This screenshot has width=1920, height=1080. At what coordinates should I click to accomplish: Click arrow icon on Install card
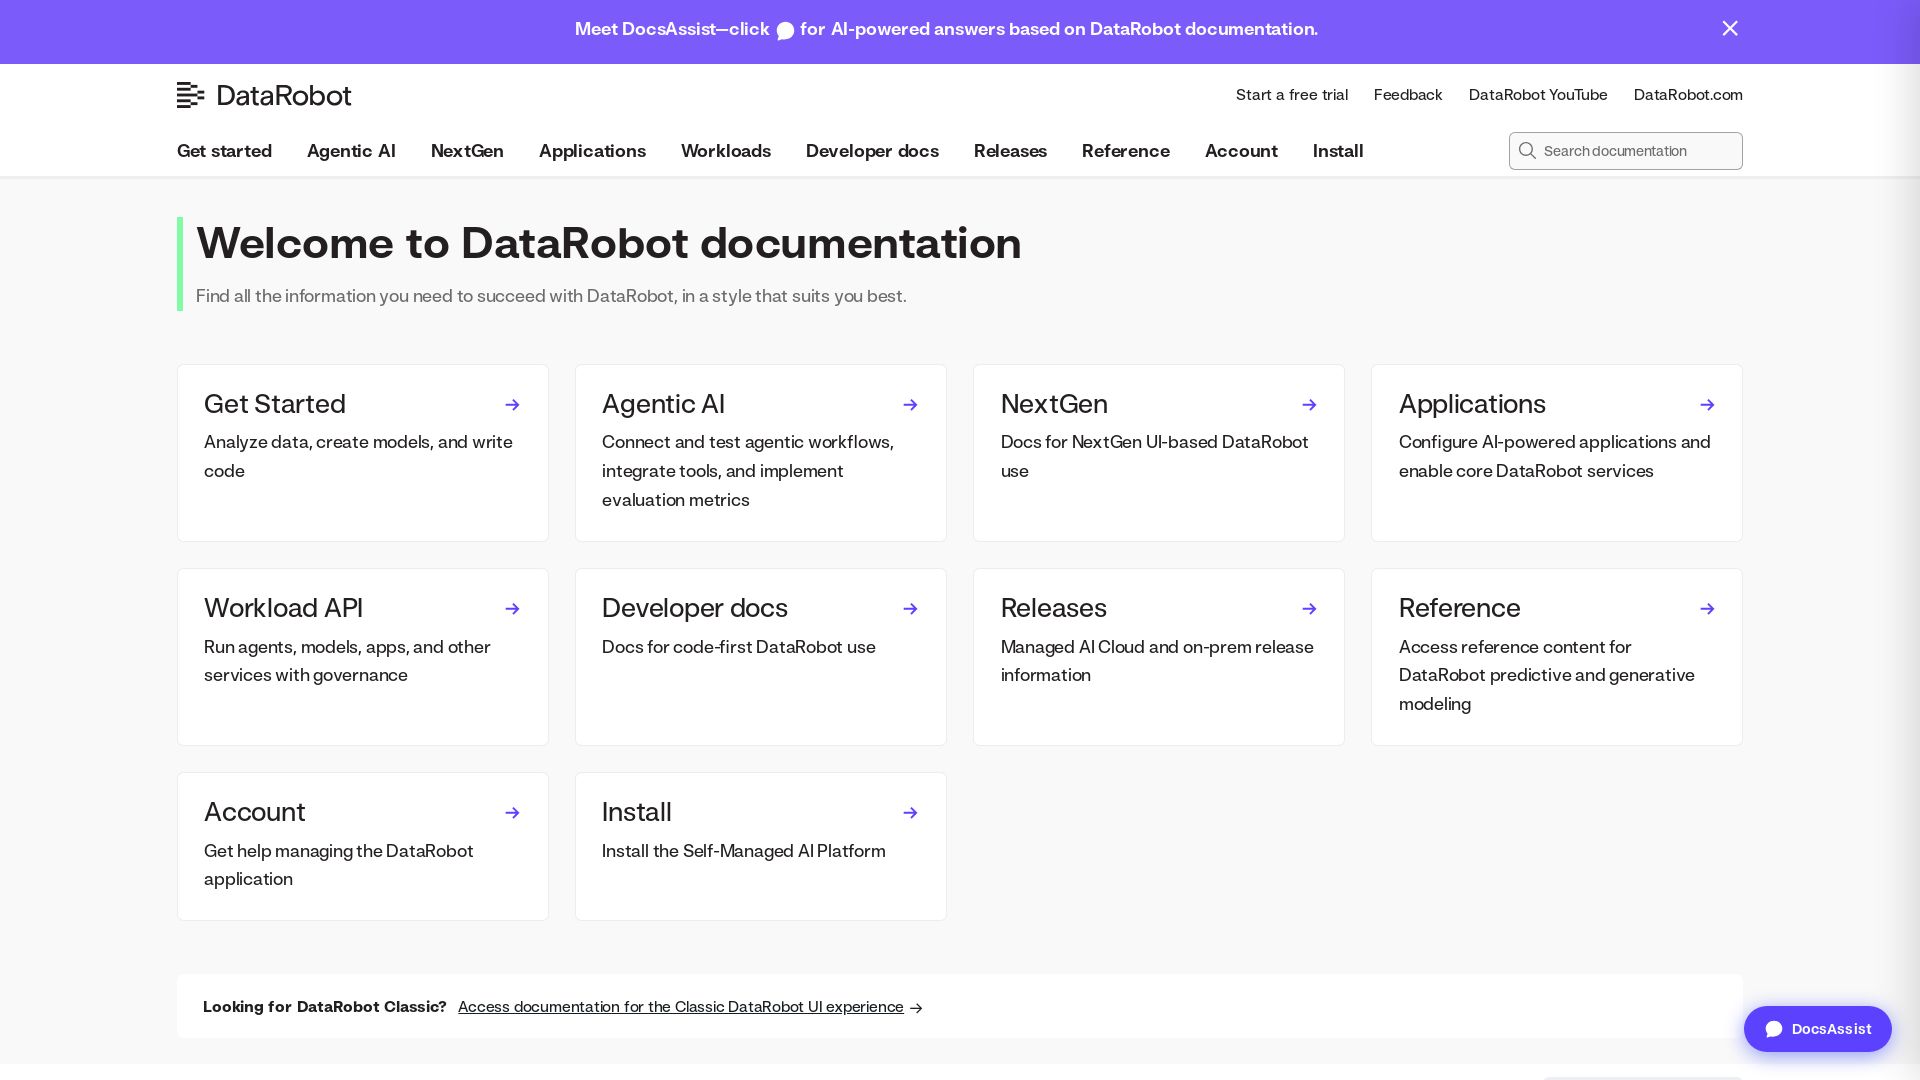[x=910, y=813]
